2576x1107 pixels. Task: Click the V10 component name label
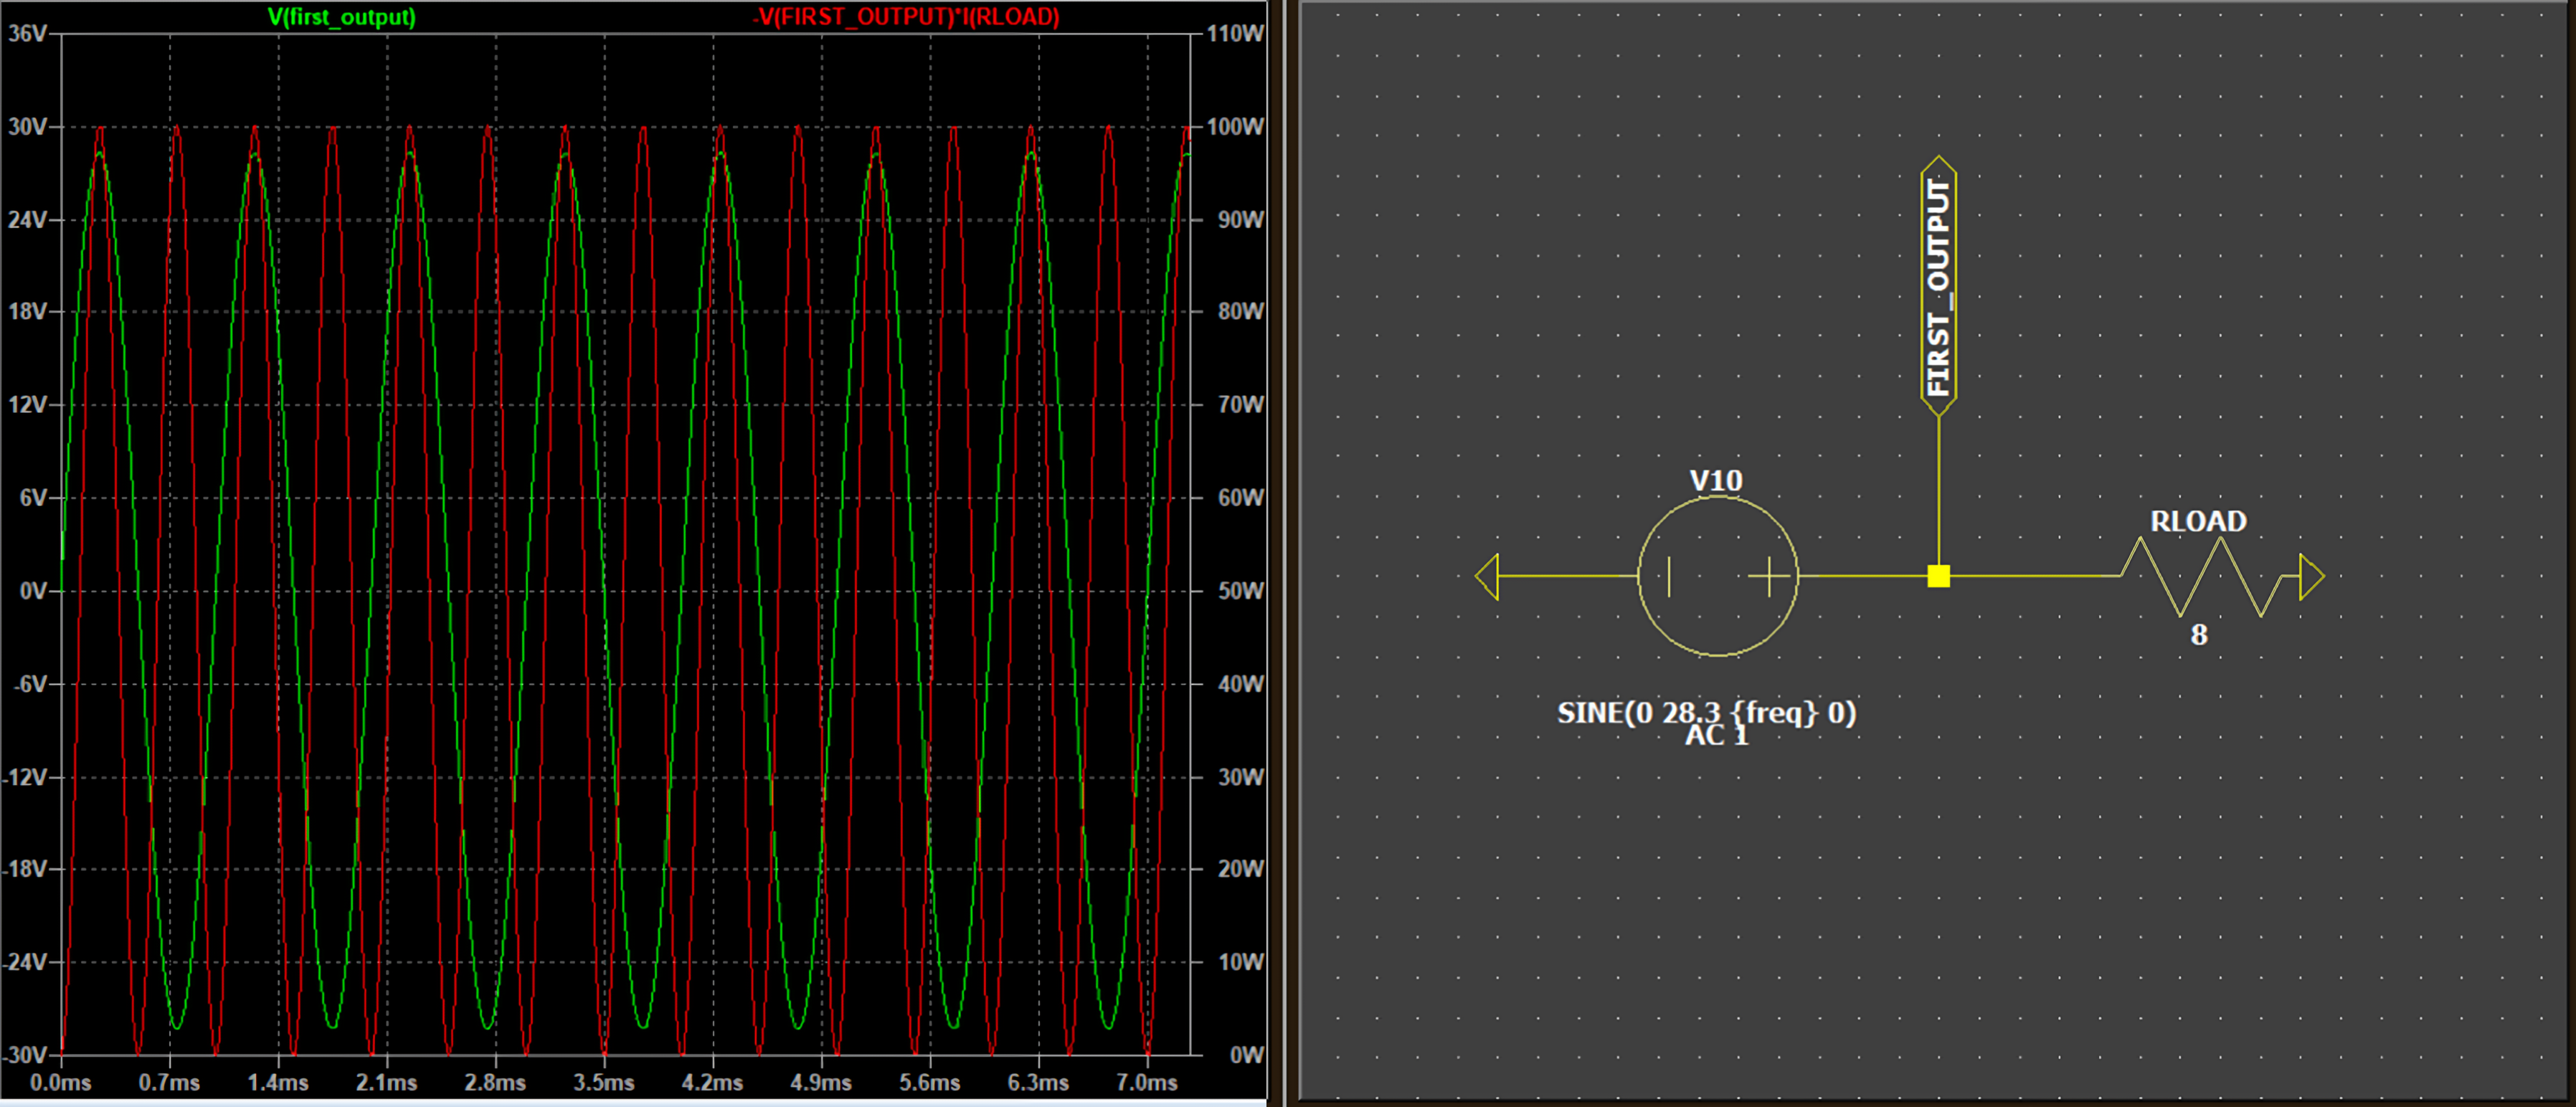[1716, 481]
